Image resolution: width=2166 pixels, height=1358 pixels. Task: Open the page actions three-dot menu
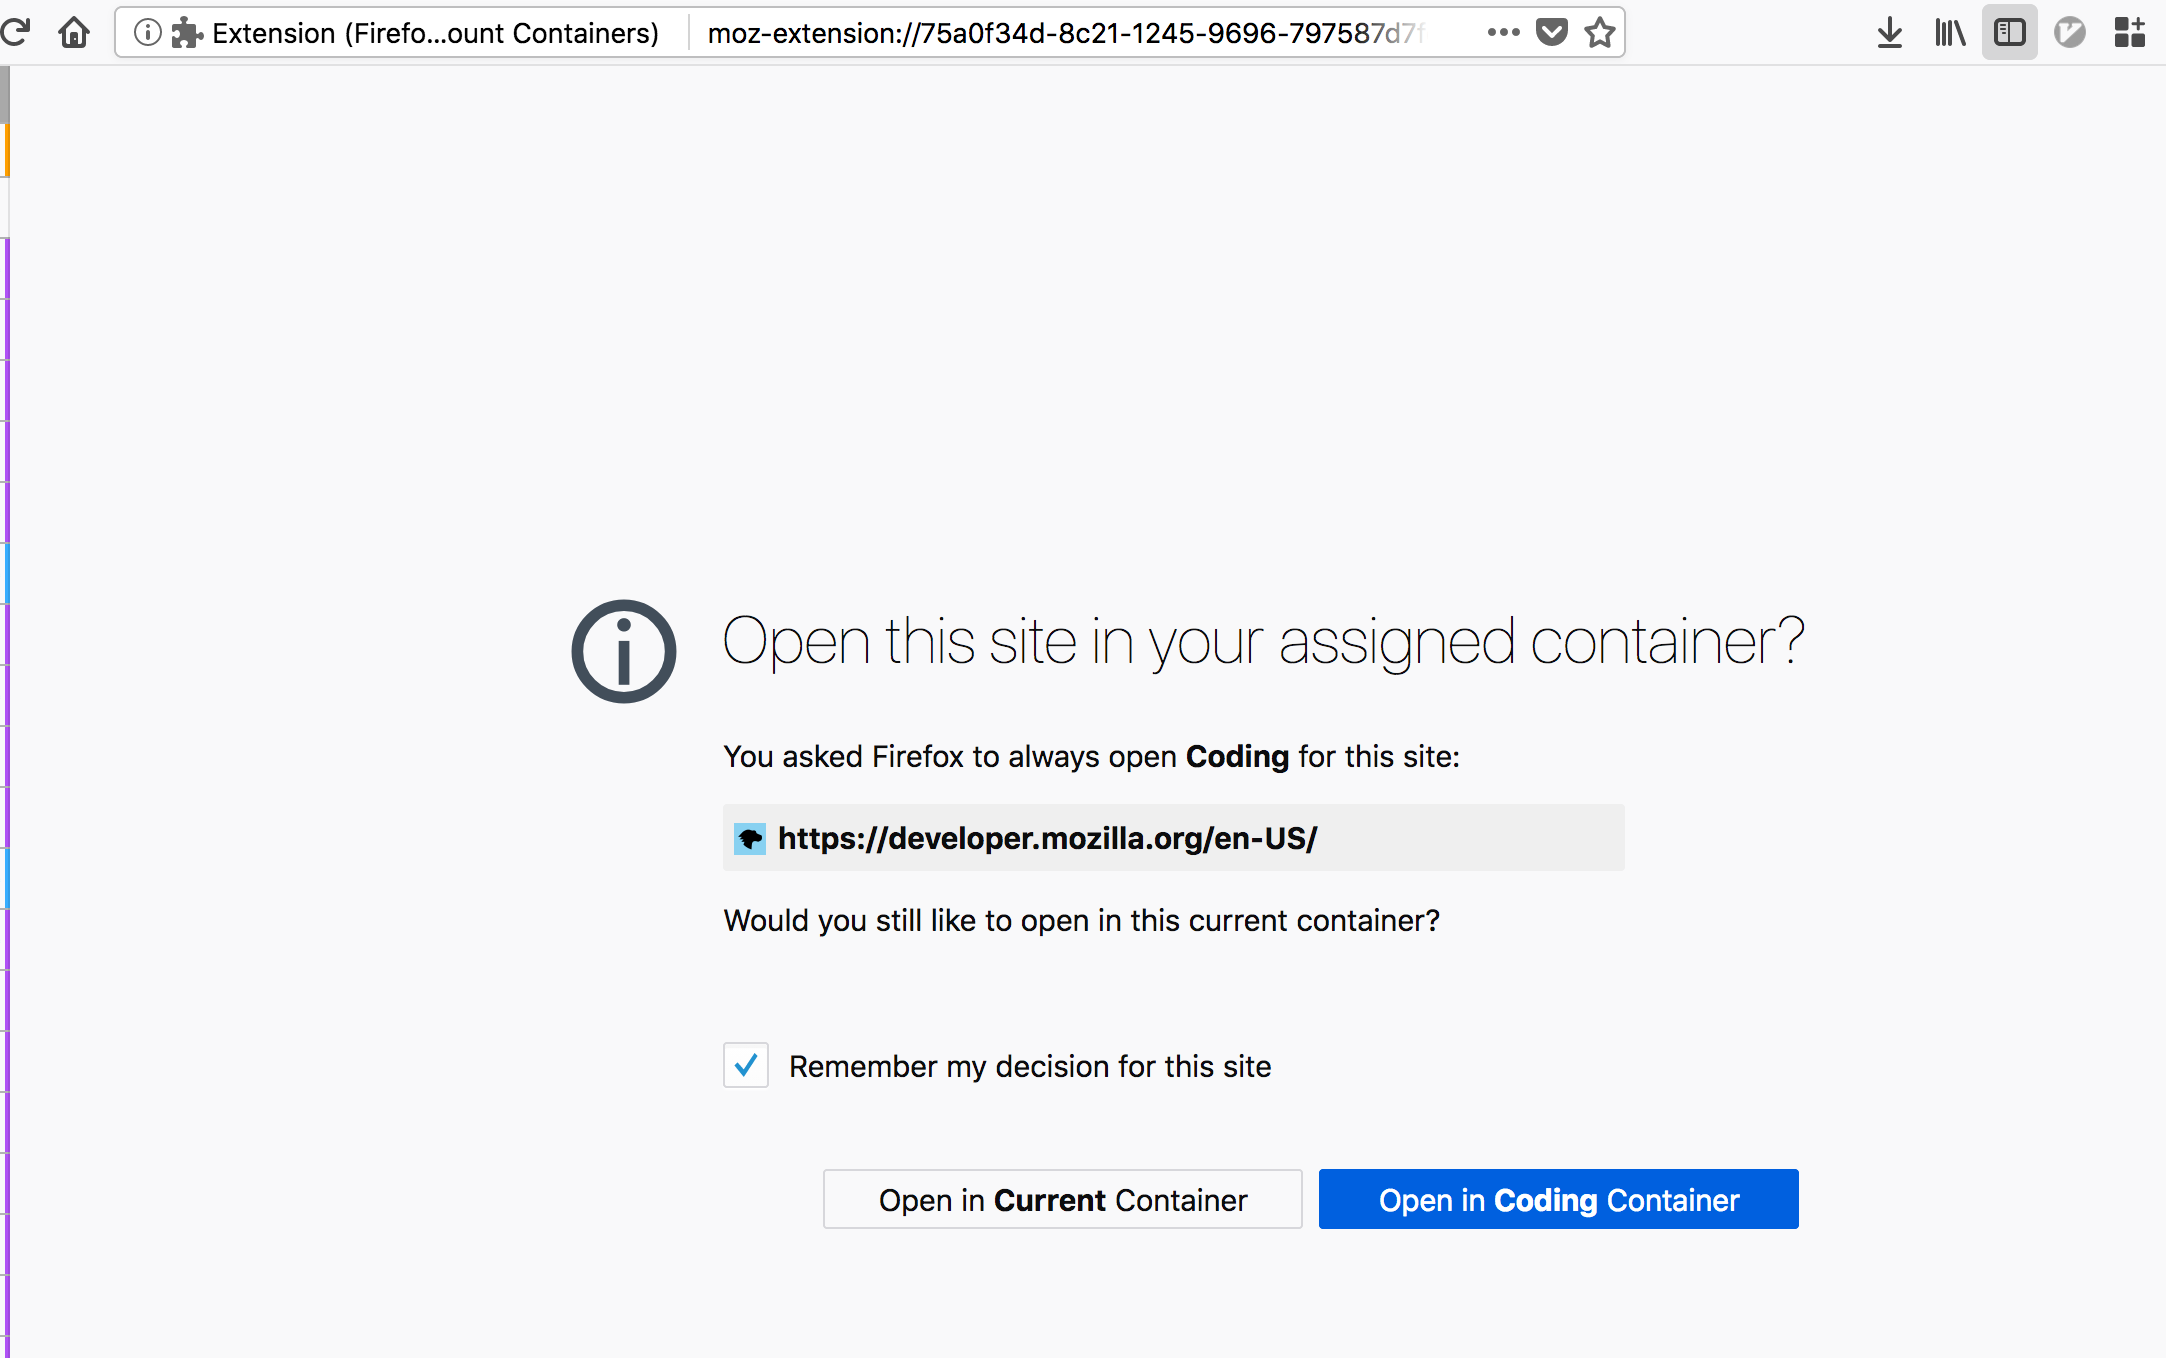coord(1502,32)
